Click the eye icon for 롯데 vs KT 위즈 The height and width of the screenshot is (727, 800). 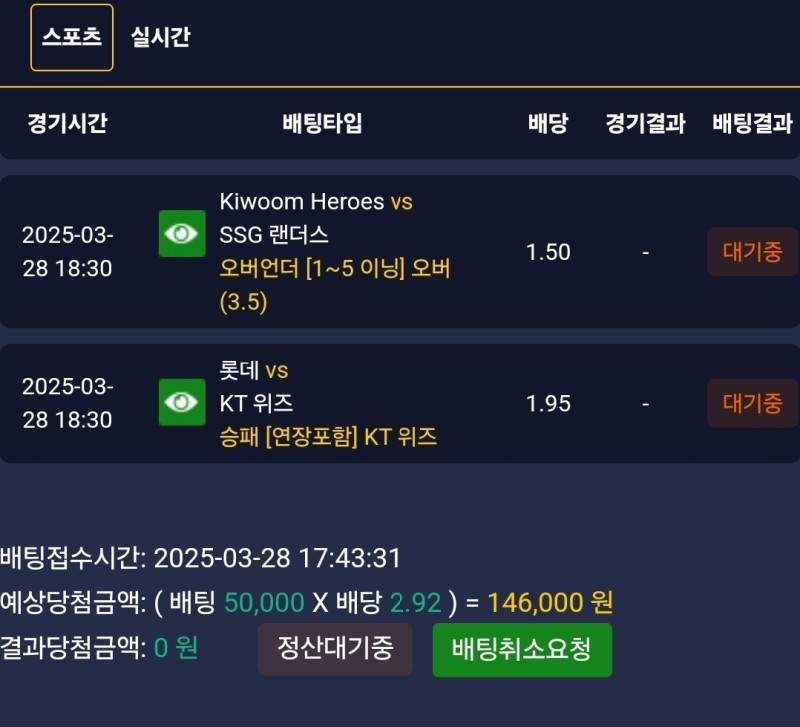[x=182, y=402]
